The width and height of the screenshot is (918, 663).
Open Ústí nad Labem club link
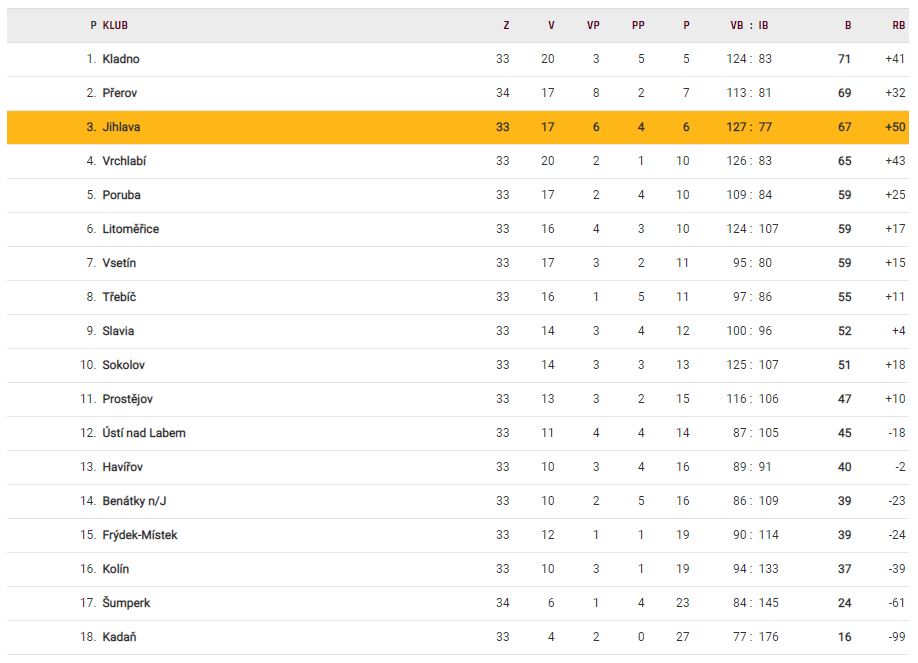[144, 433]
